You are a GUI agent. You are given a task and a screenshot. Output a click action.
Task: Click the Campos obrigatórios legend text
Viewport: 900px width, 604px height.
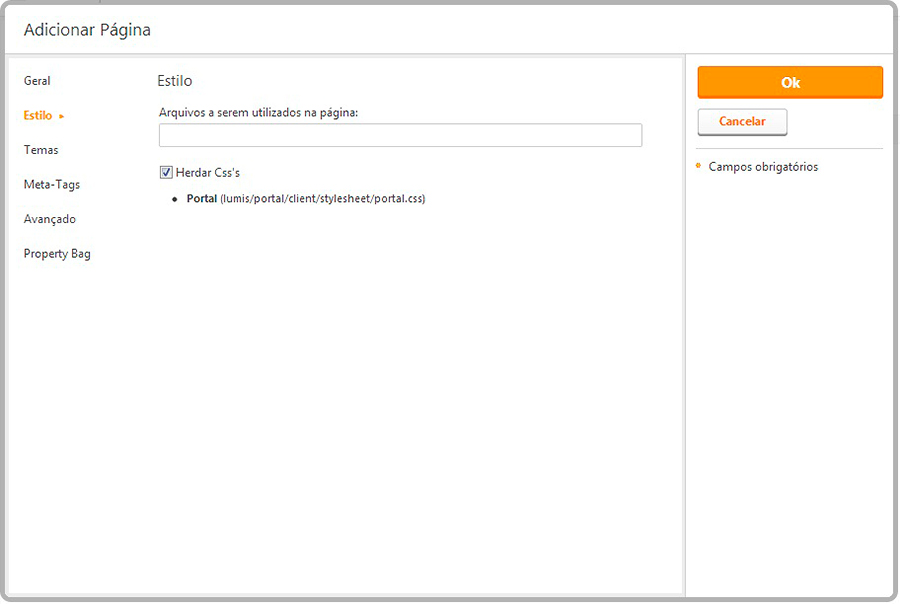point(763,167)
